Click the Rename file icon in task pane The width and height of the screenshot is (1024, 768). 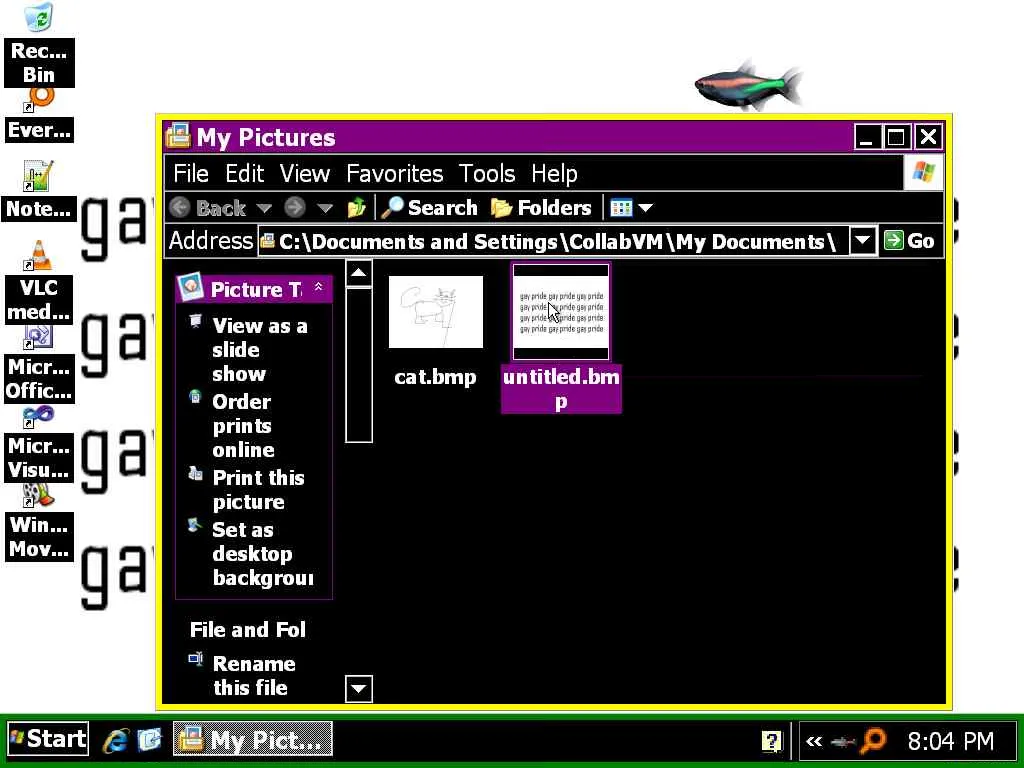(195, 658)
